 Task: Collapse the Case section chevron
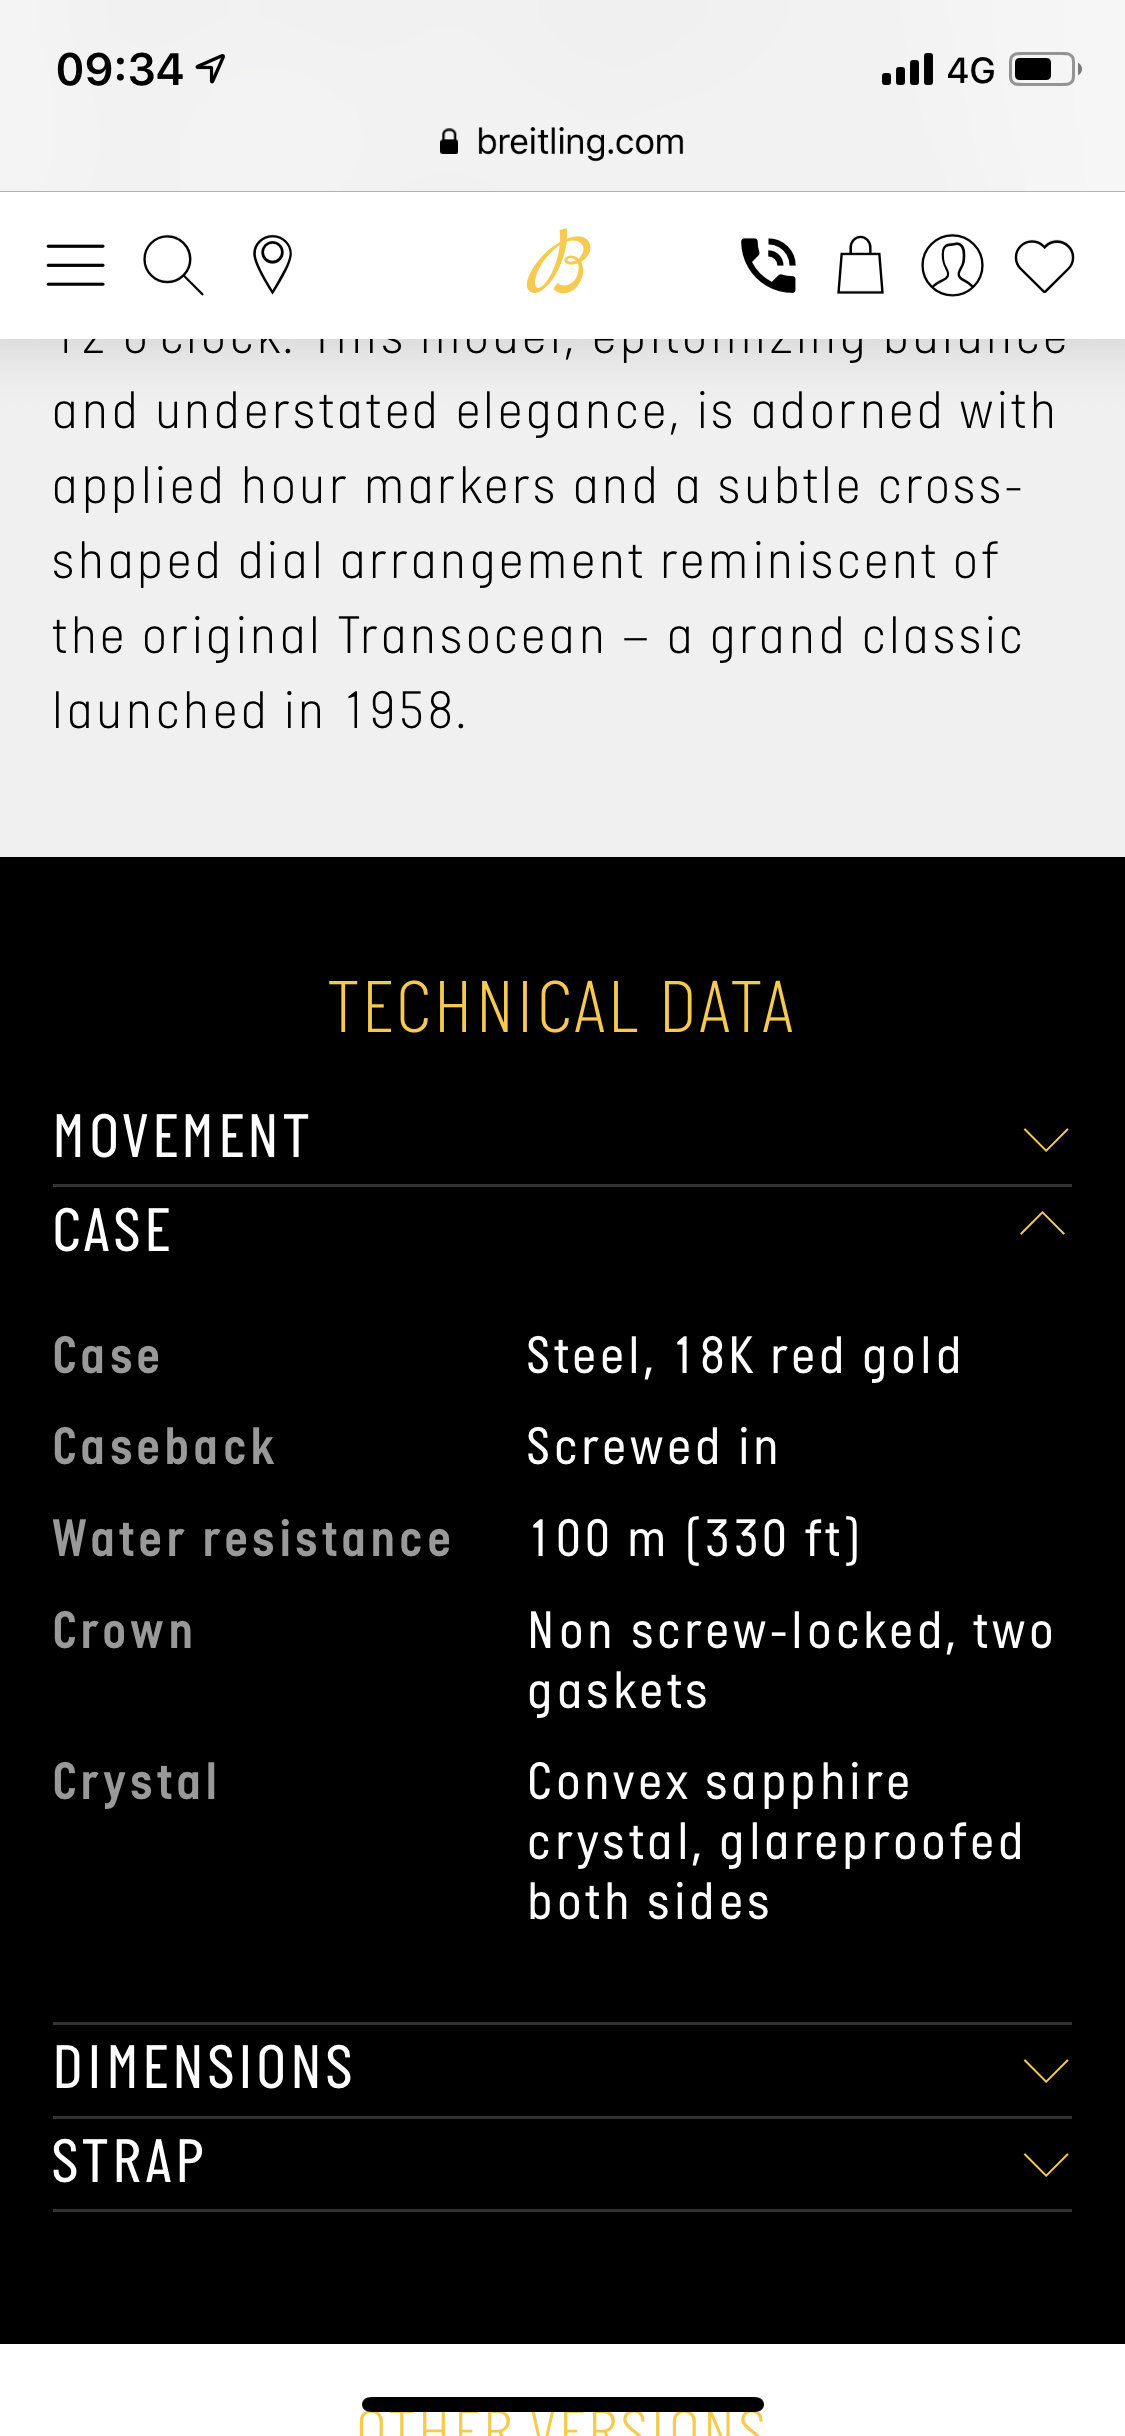[x=1043, y=1223]
